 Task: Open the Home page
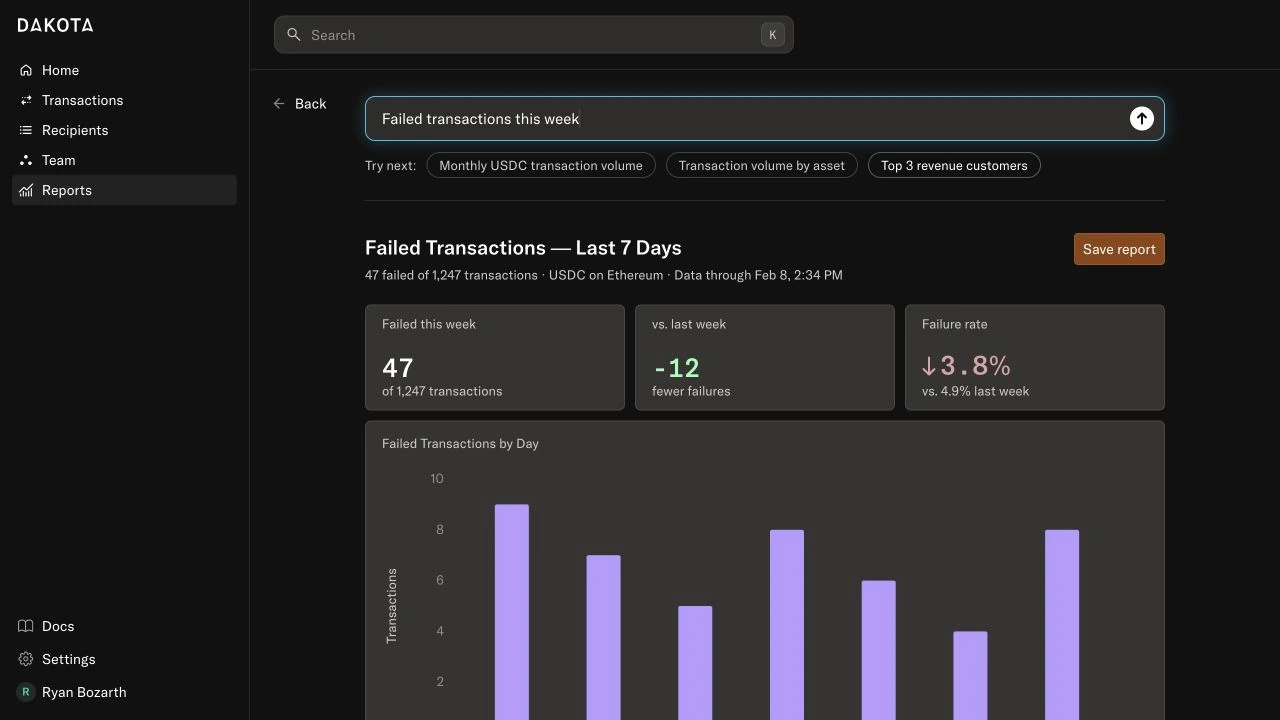pyautogui.click(x=124, y=70)
